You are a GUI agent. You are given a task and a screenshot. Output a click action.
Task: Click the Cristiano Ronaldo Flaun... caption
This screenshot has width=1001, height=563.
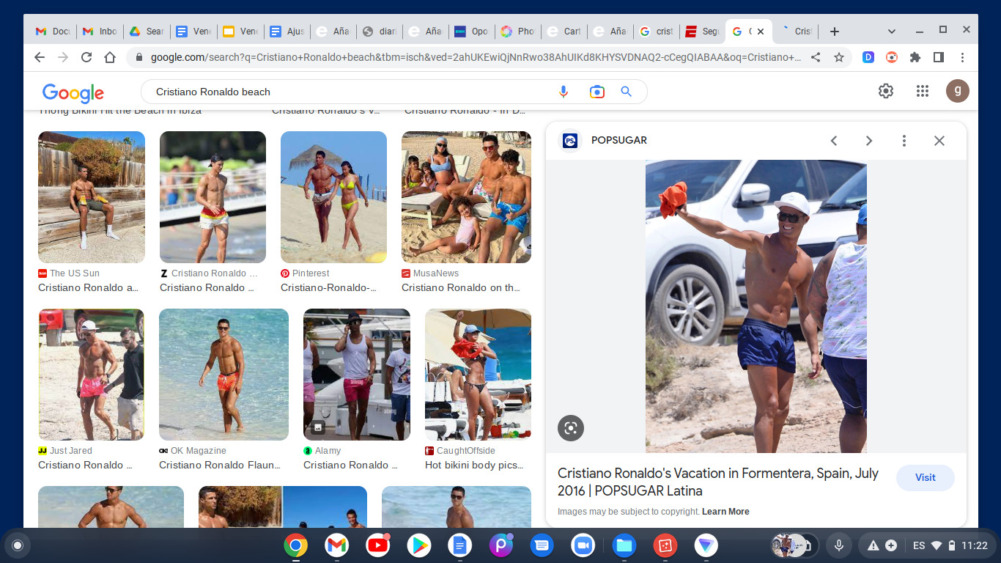[x=219, y=465]
